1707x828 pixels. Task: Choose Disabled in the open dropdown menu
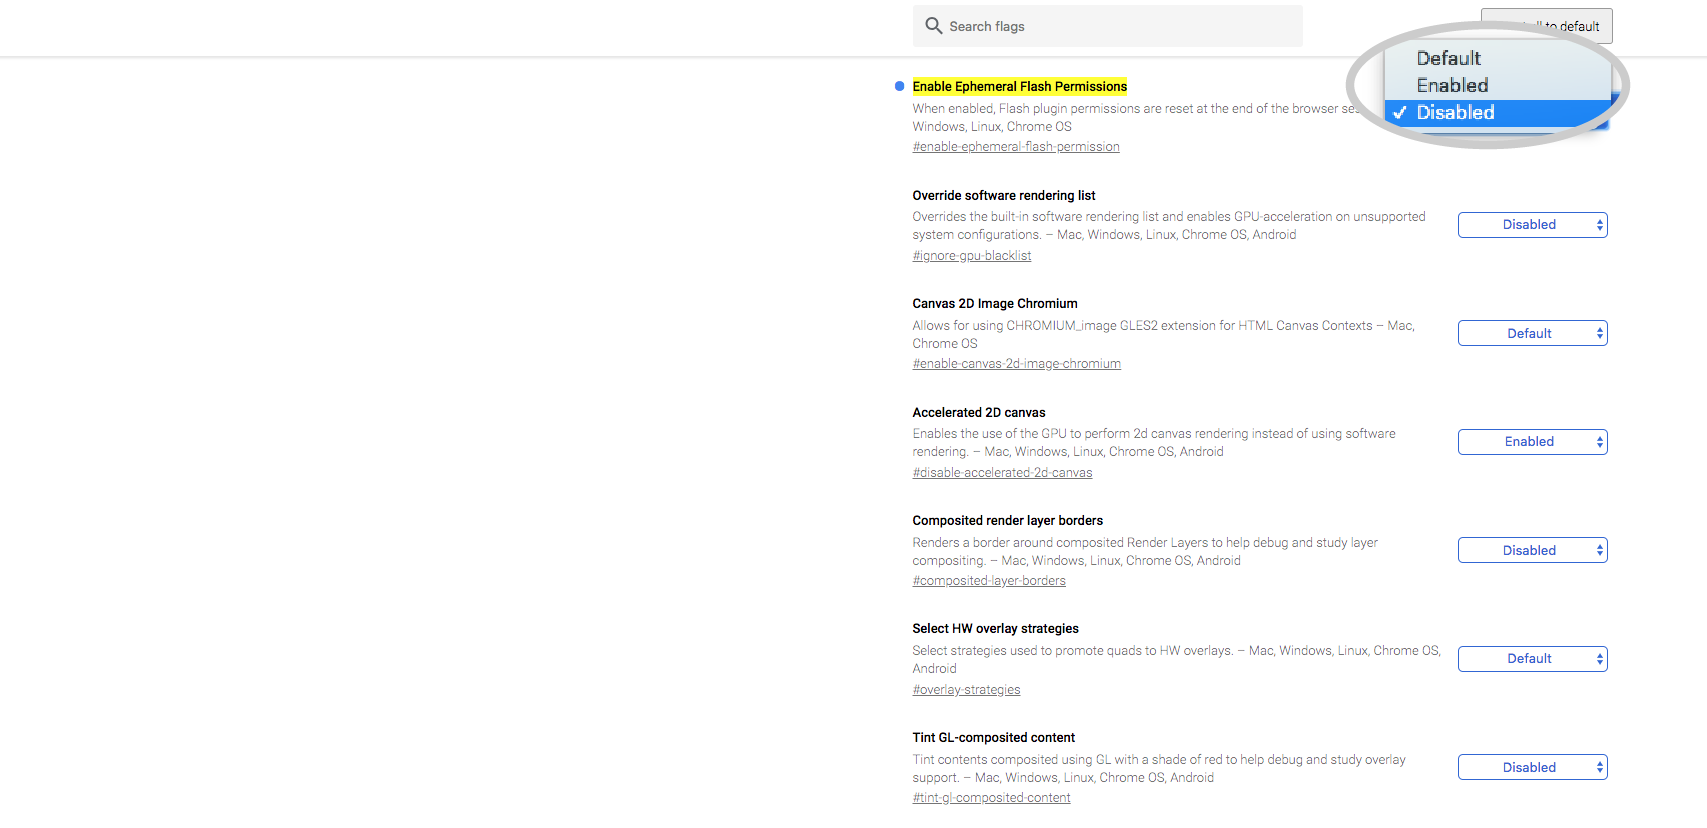pyautogui.click(x=1497, y=112)
